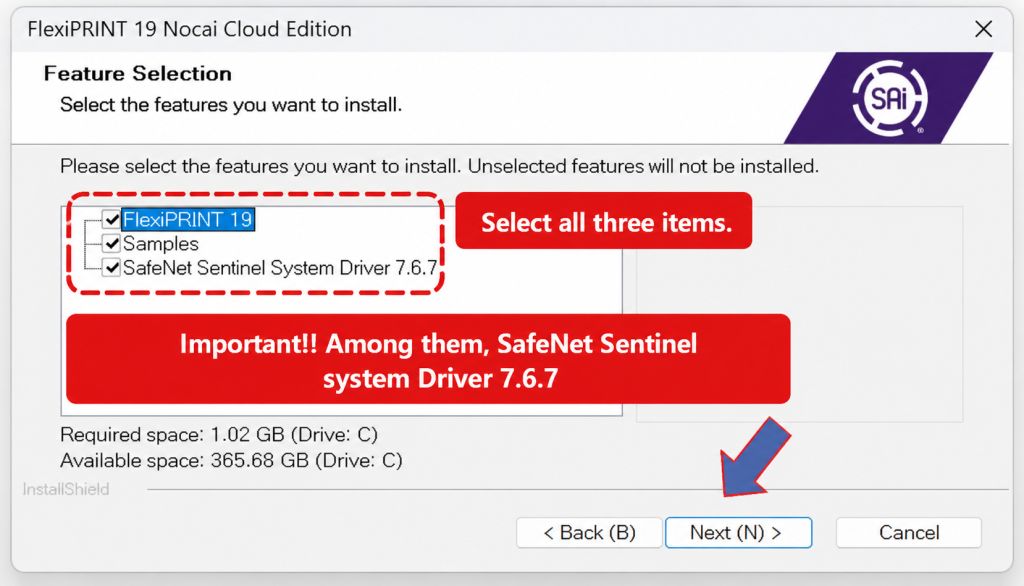Viewport: 1024px width, 586px height.
Task: Click the Available space: 365.68 GB text
Action: [x=231, y=461]
